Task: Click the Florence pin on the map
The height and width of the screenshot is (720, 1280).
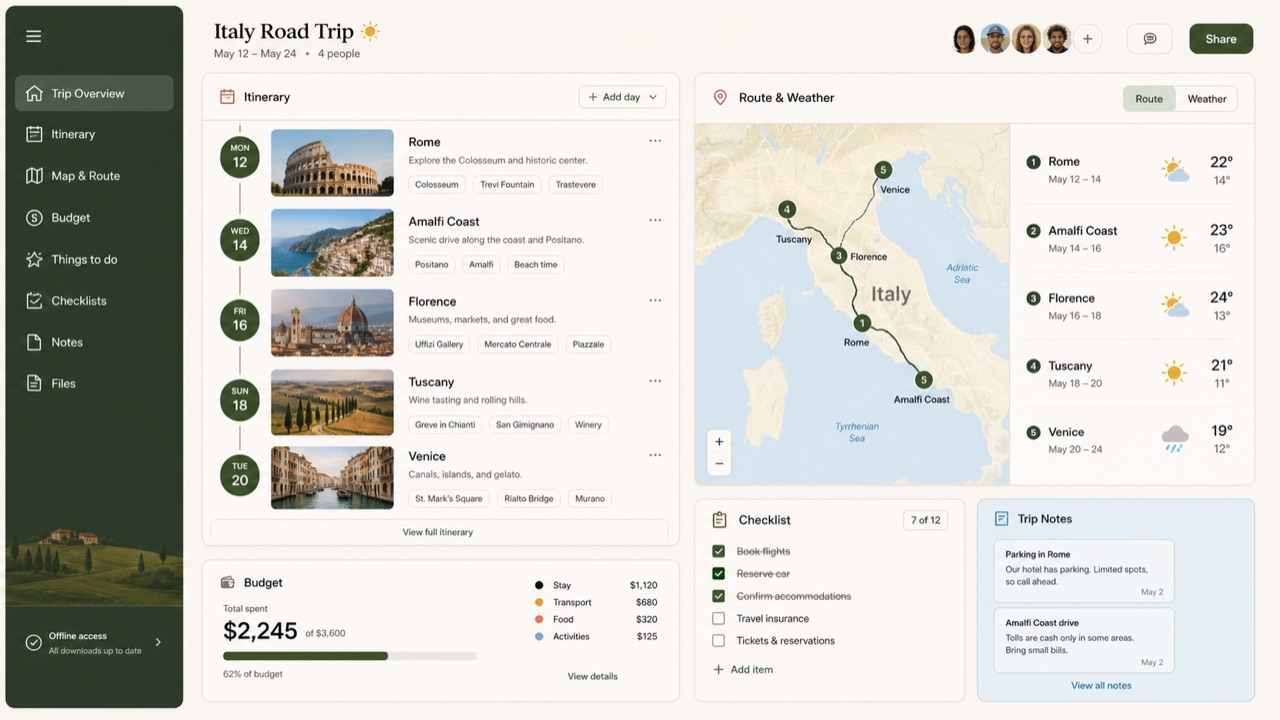Action: (839, 256)
